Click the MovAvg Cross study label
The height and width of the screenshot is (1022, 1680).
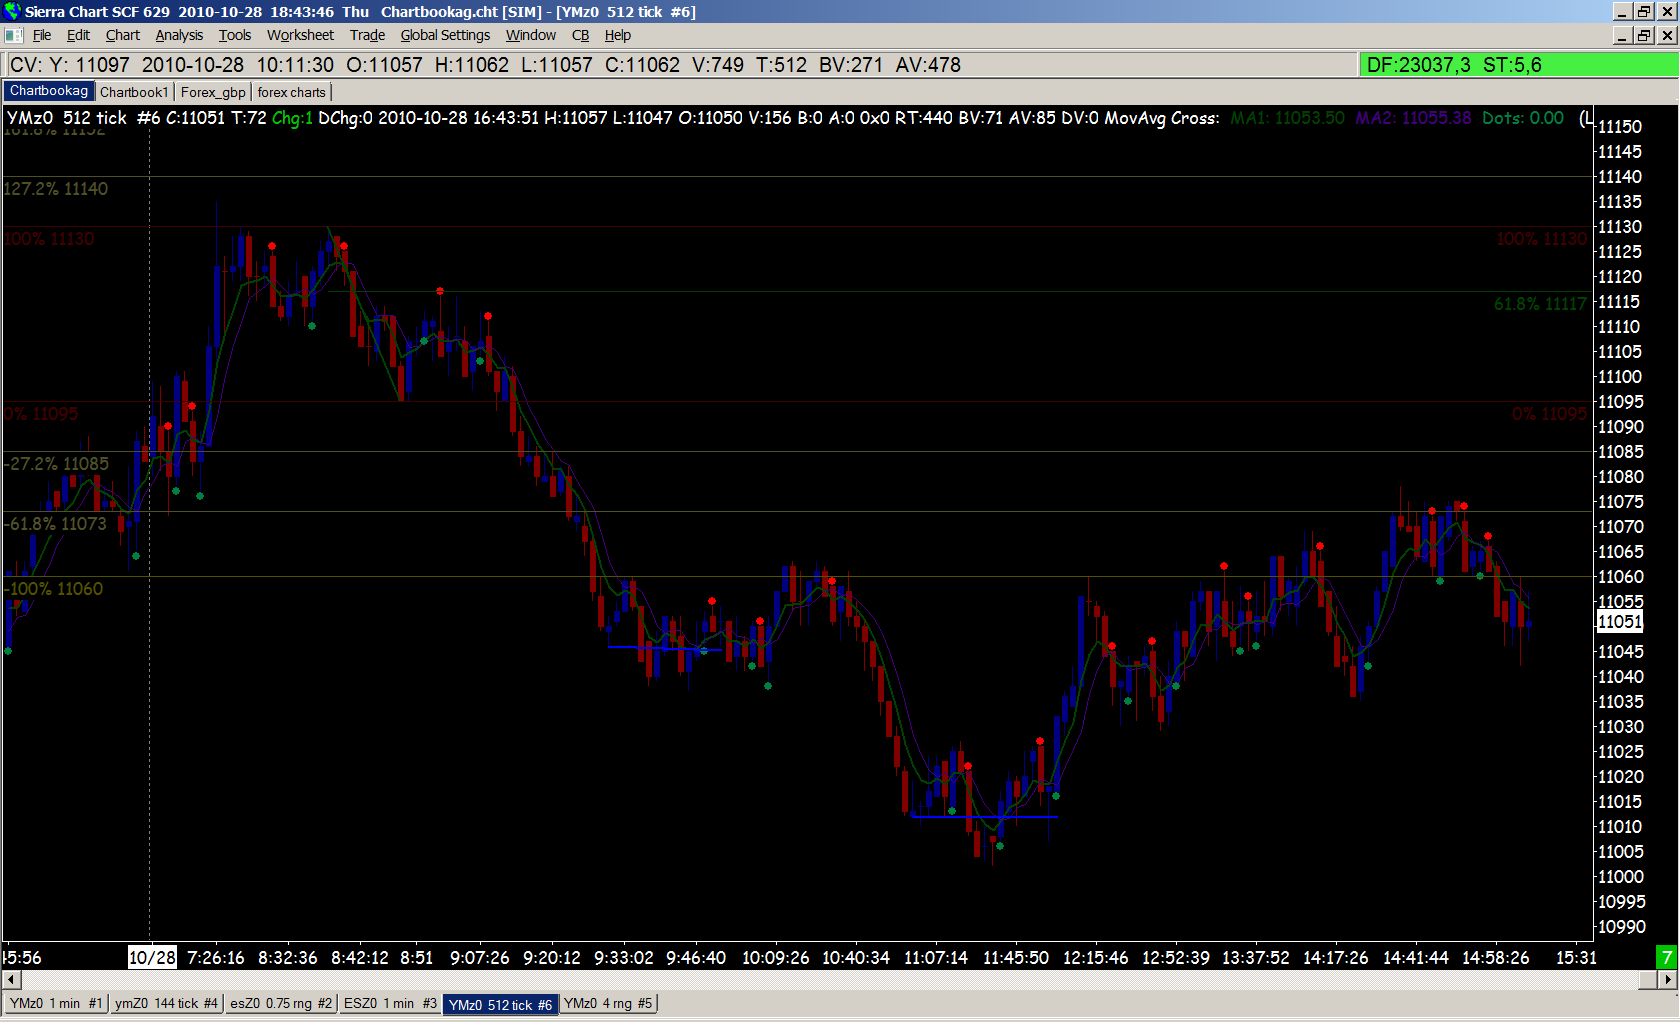(1162, 118)
